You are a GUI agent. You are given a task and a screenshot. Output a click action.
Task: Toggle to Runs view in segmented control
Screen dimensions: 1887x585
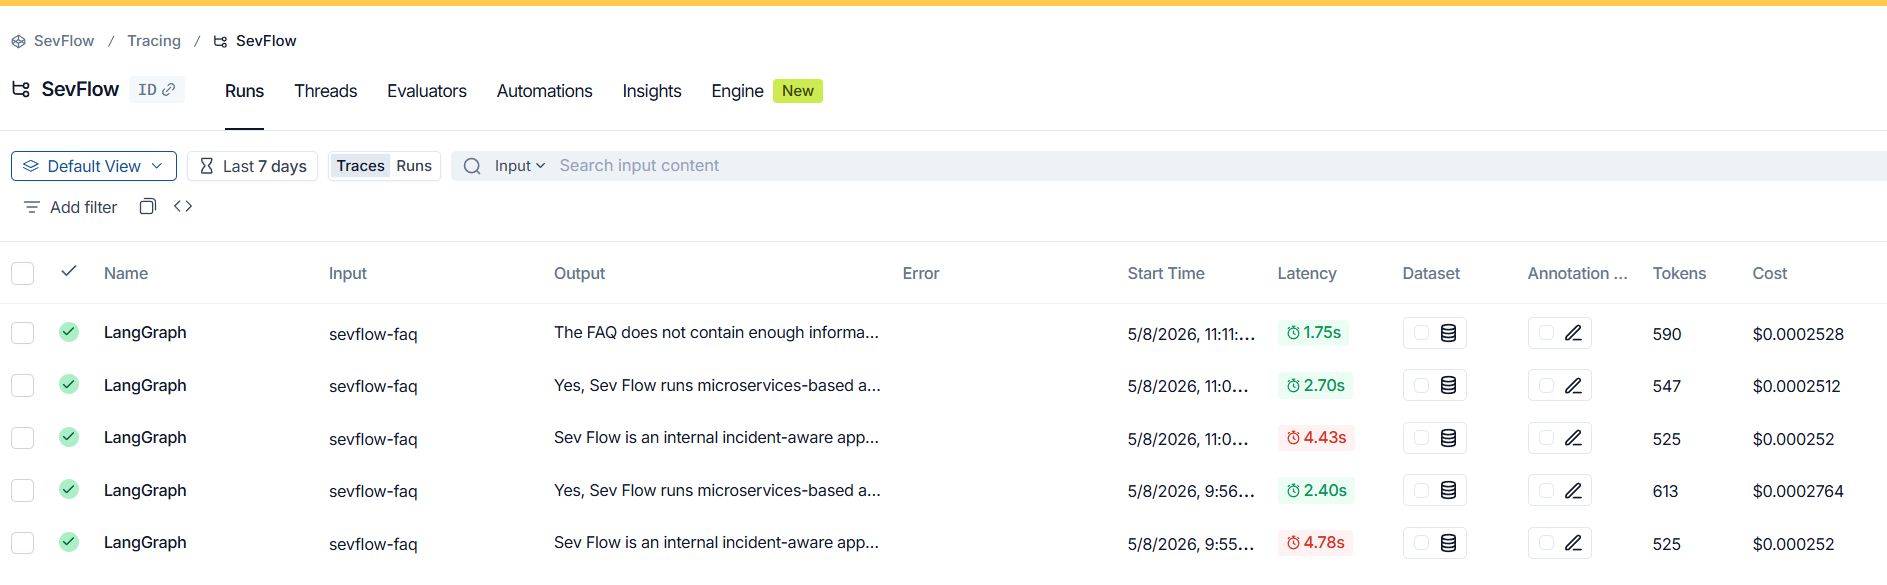pyautogui.click(x=414, y=166)
